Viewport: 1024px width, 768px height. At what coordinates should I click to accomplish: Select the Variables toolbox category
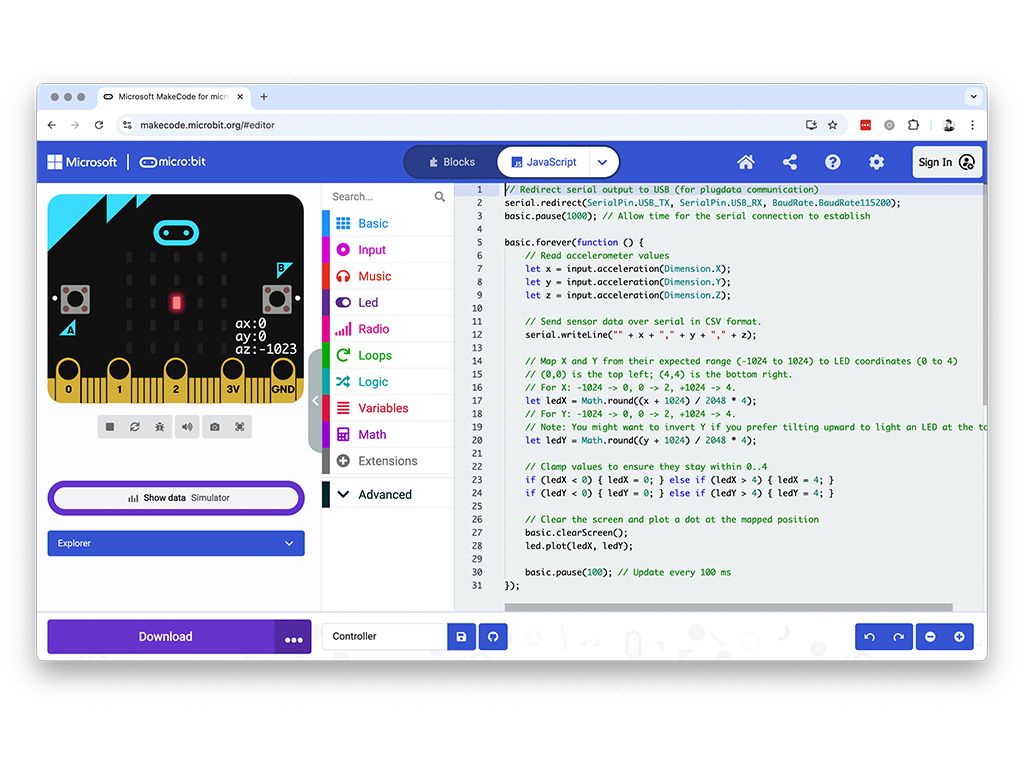pos(383,408)
